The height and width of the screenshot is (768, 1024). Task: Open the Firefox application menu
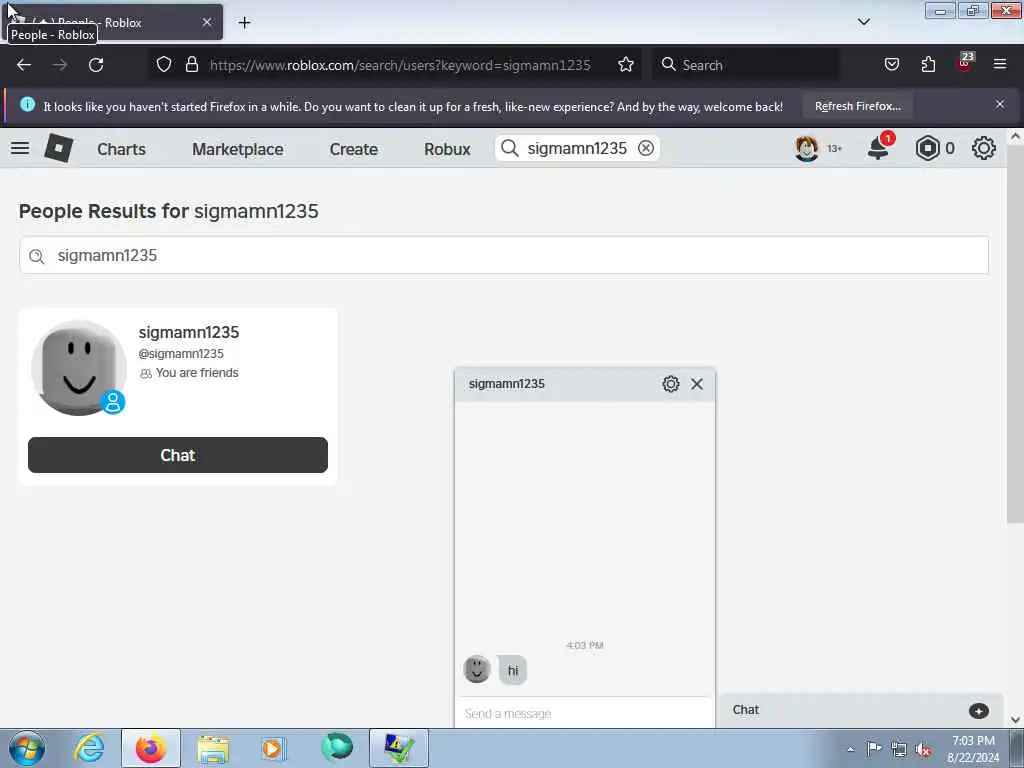pos(999,65)
